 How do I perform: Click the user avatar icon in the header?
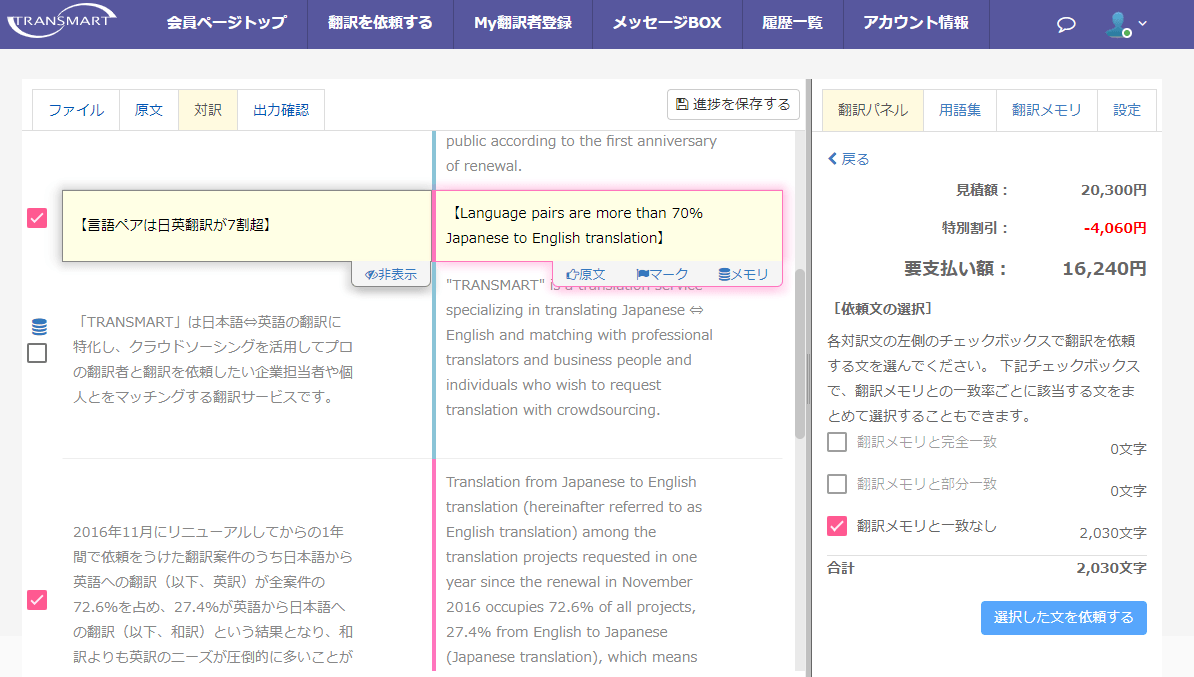tap(1120, 24)
